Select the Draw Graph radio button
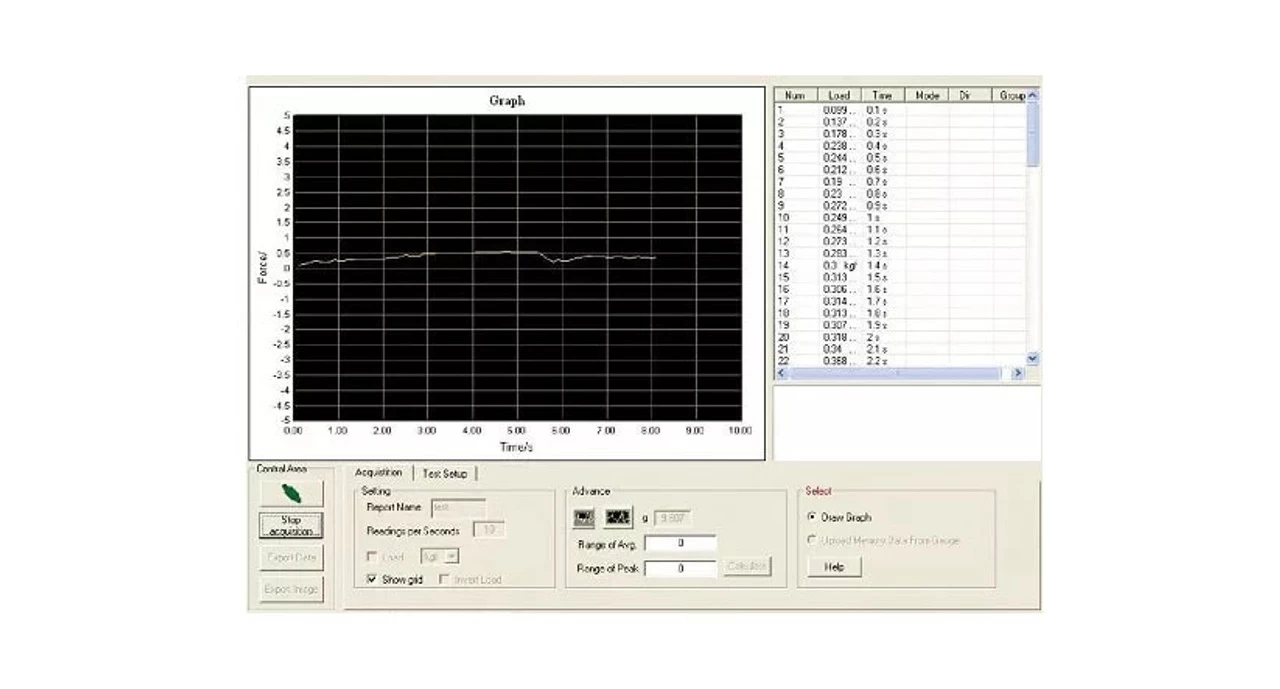 point(811,518)
